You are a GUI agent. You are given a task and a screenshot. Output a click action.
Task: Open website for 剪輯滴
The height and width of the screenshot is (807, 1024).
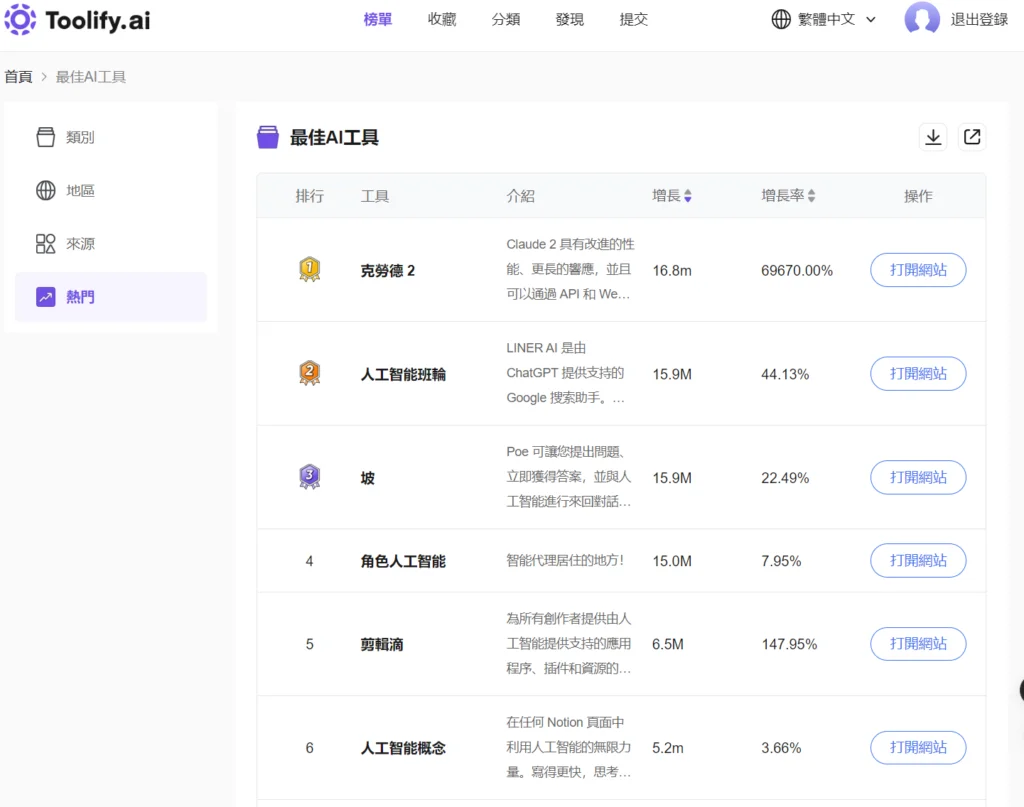coord(918,644)
